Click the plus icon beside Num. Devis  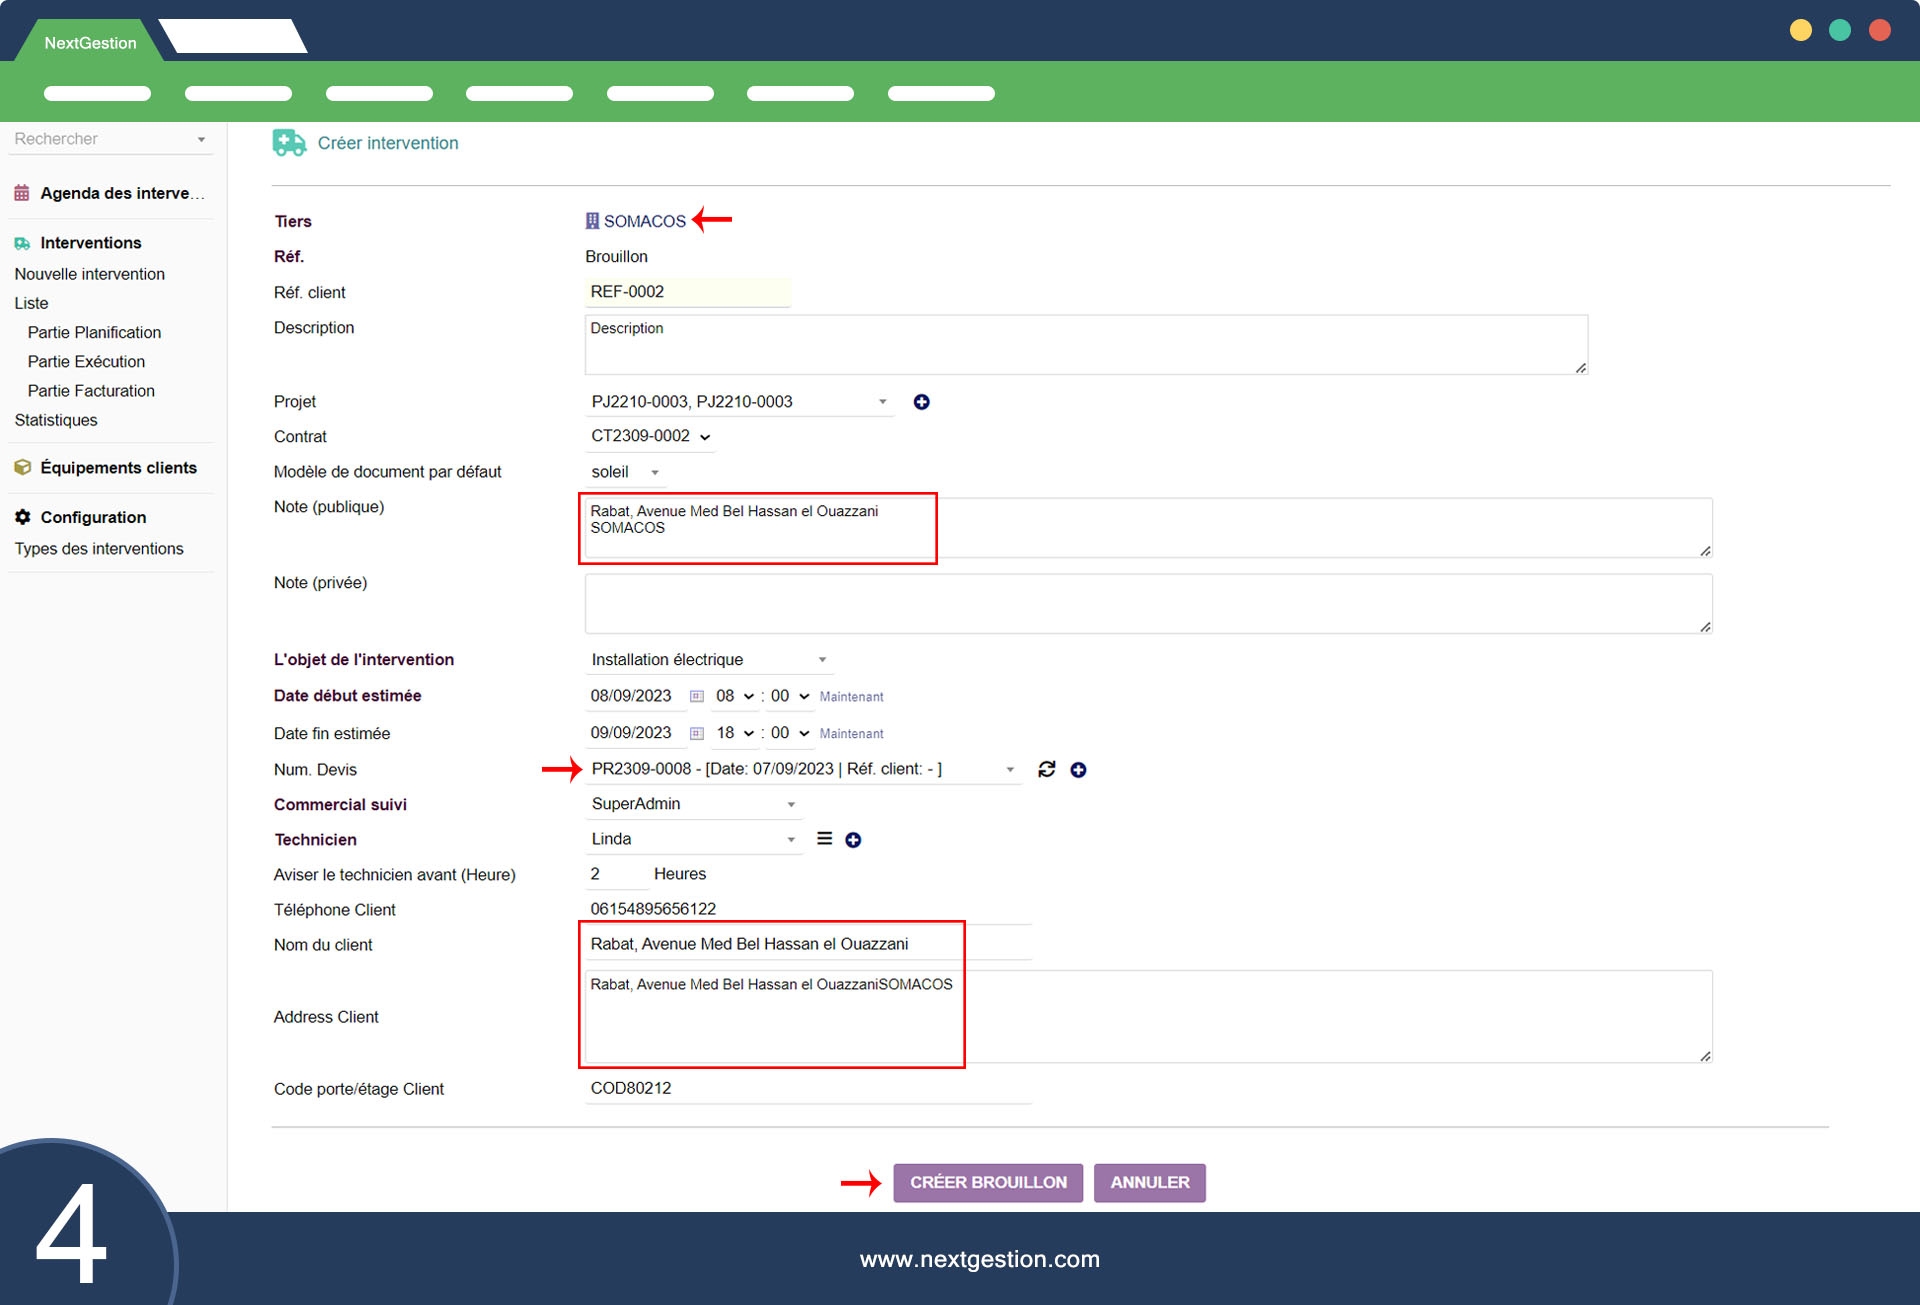coord(1078,770)
